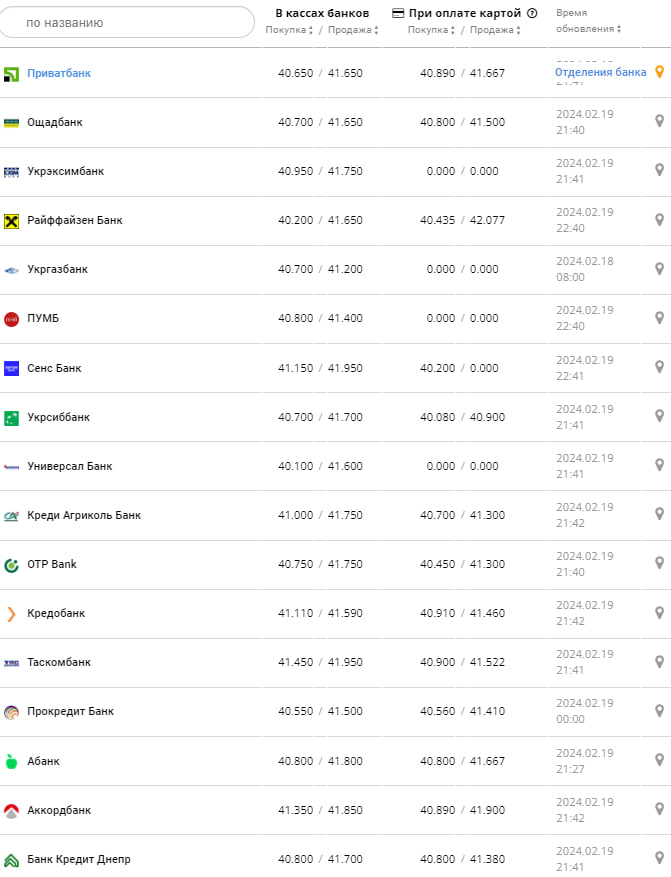Click the Аккордбанк logo icon

coord(11,810)
